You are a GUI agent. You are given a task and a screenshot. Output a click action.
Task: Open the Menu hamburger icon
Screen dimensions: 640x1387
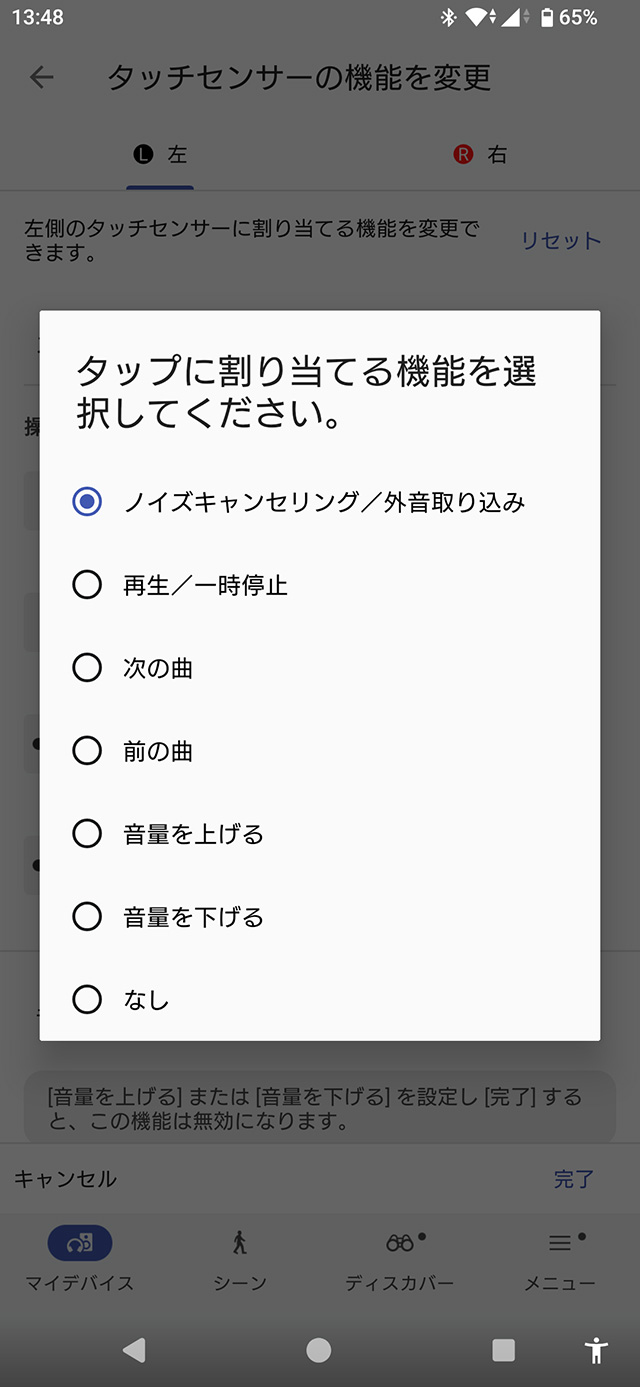tap(560, 1243)
